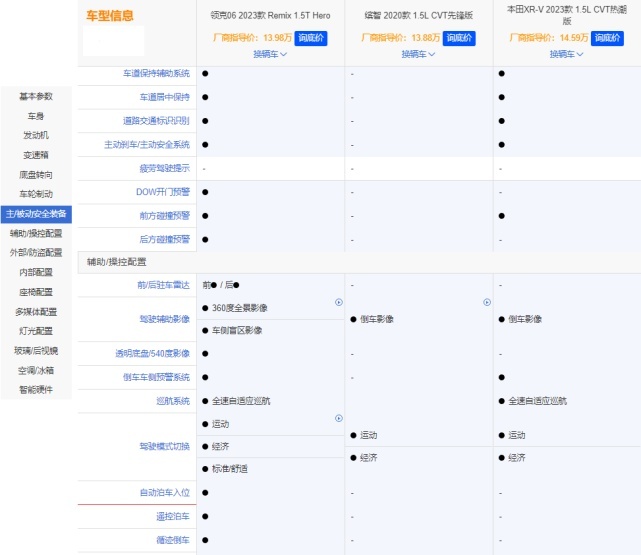This screenshot has height=555, width=641.
Task: Go to 基本参数 section in sidebar
Action: (x=36, y=96)
